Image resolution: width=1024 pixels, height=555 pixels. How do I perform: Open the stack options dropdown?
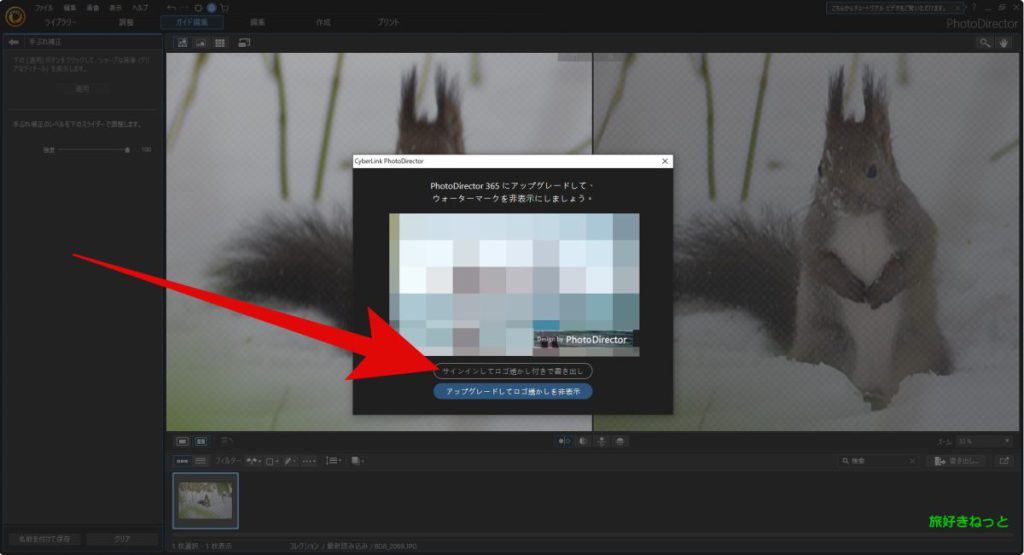357,461
